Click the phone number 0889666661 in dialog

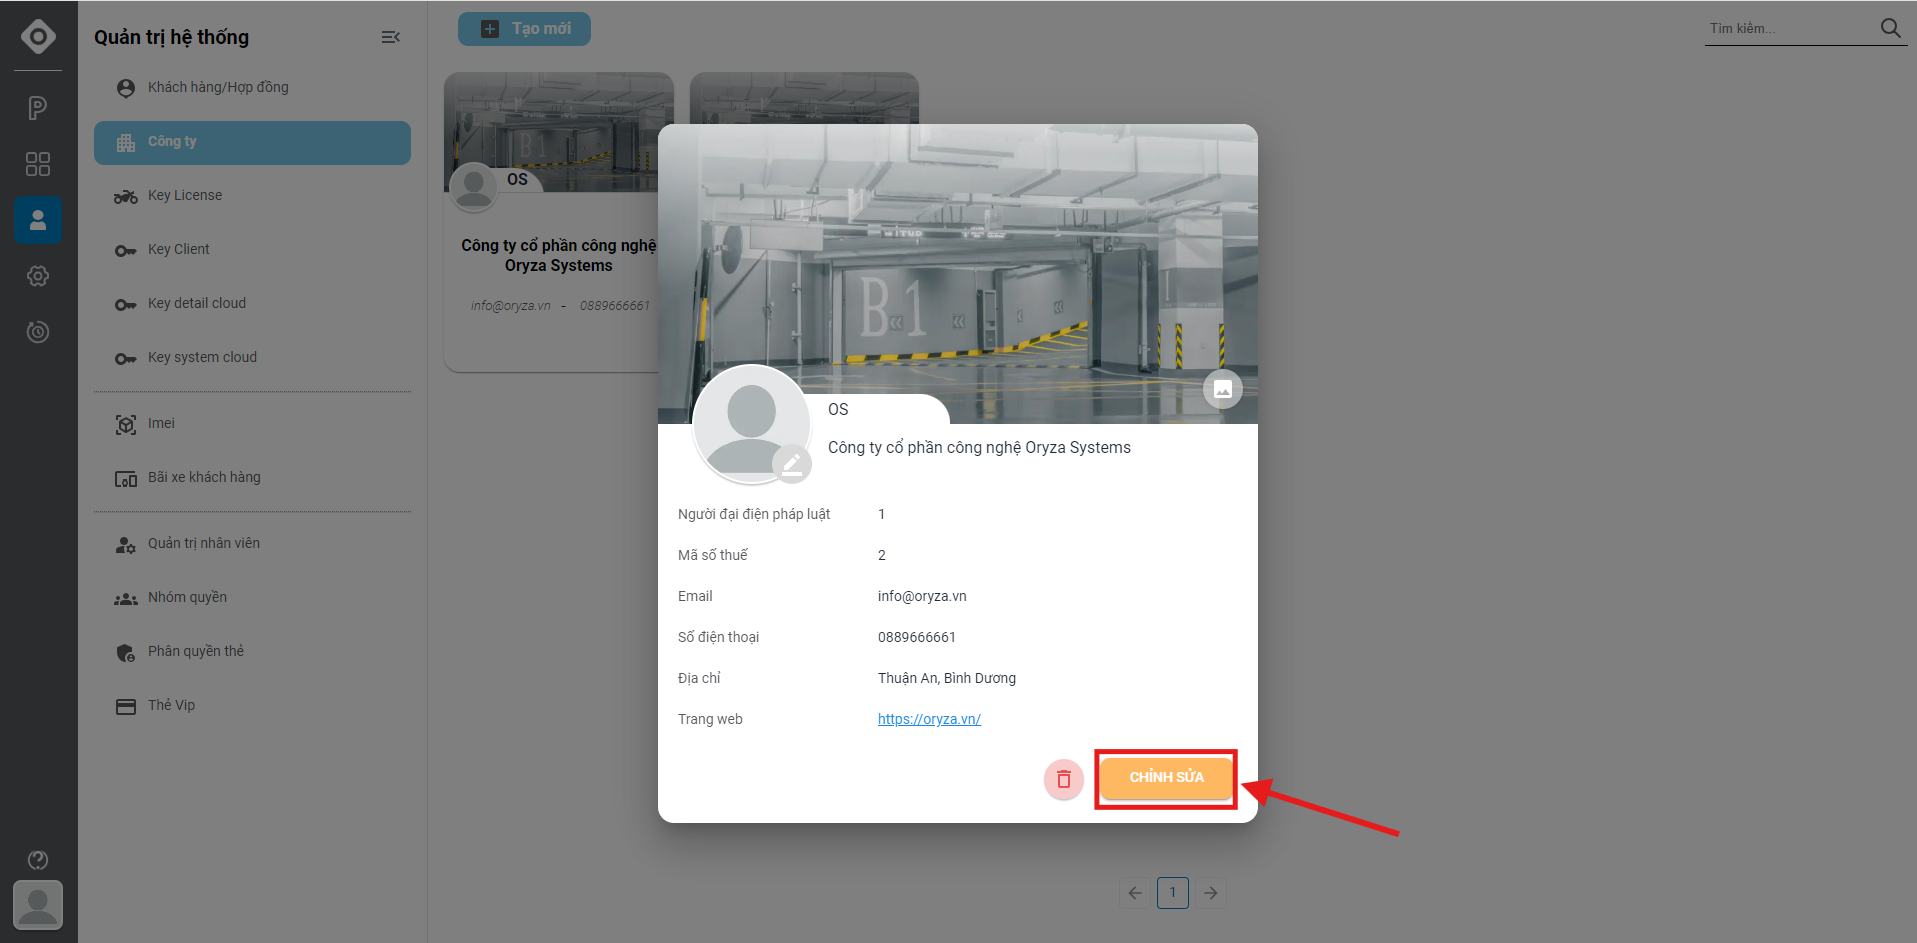[917, 637]
